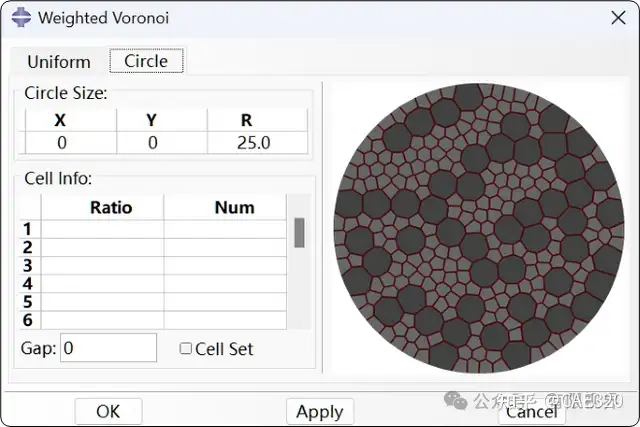Viewport: 640px width, 427px height.
Task: Edit the X value cell
Action: click(x=71, y=143)
